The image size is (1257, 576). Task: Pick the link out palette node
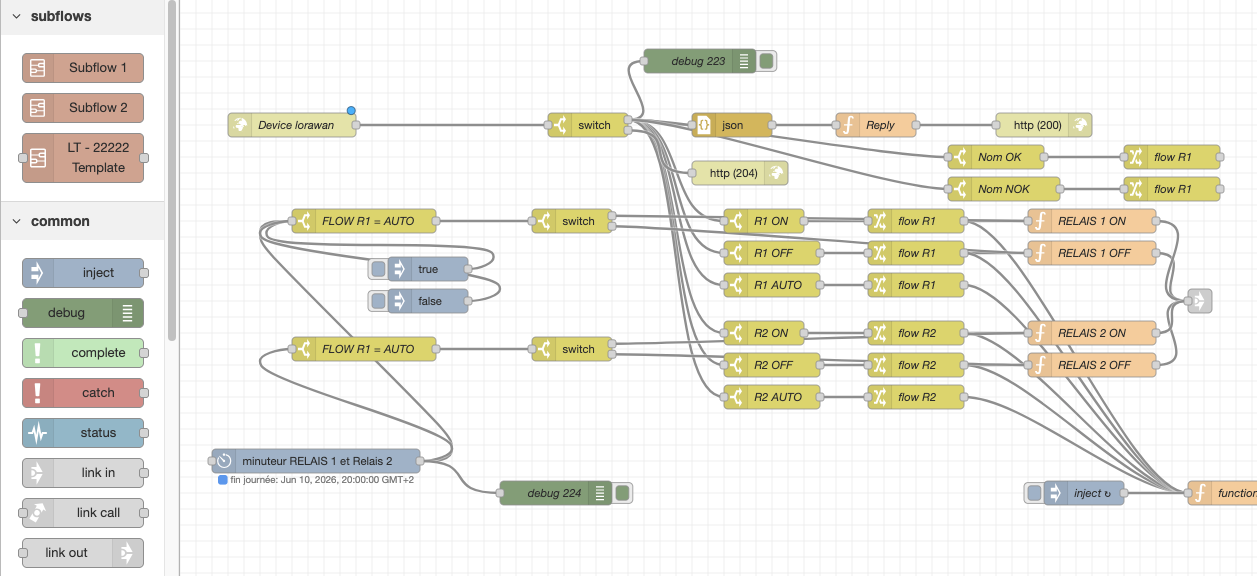[83, 553]
